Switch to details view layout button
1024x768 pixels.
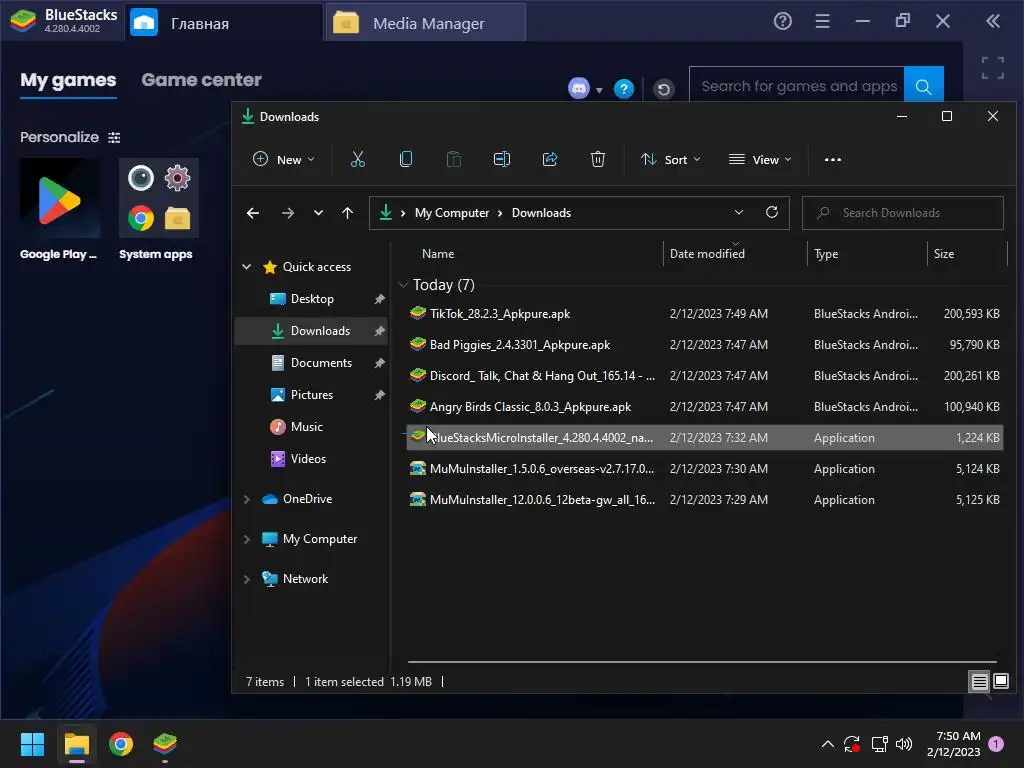click(x=979, y=682)
